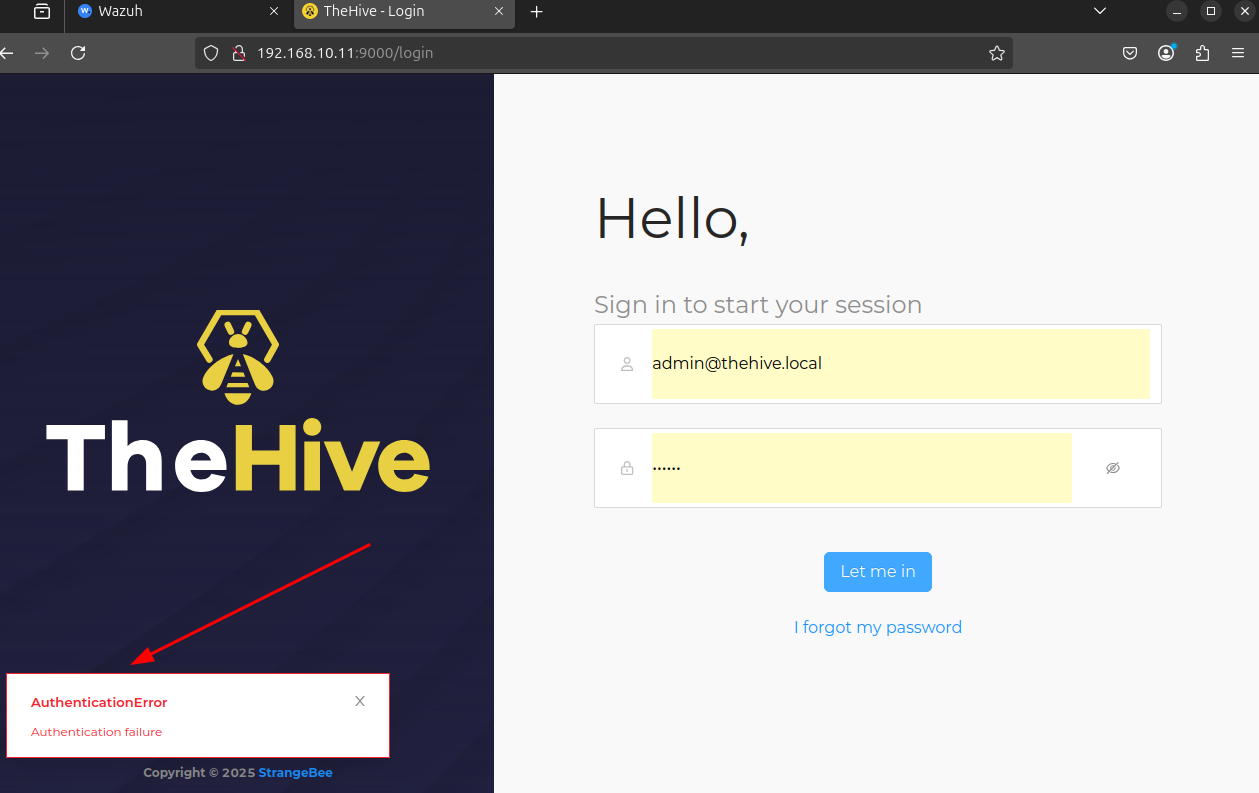The width and height of the screenshot is (1259, 793).
Task: Open the browser hamburger menu
Action: point(1237,53)
